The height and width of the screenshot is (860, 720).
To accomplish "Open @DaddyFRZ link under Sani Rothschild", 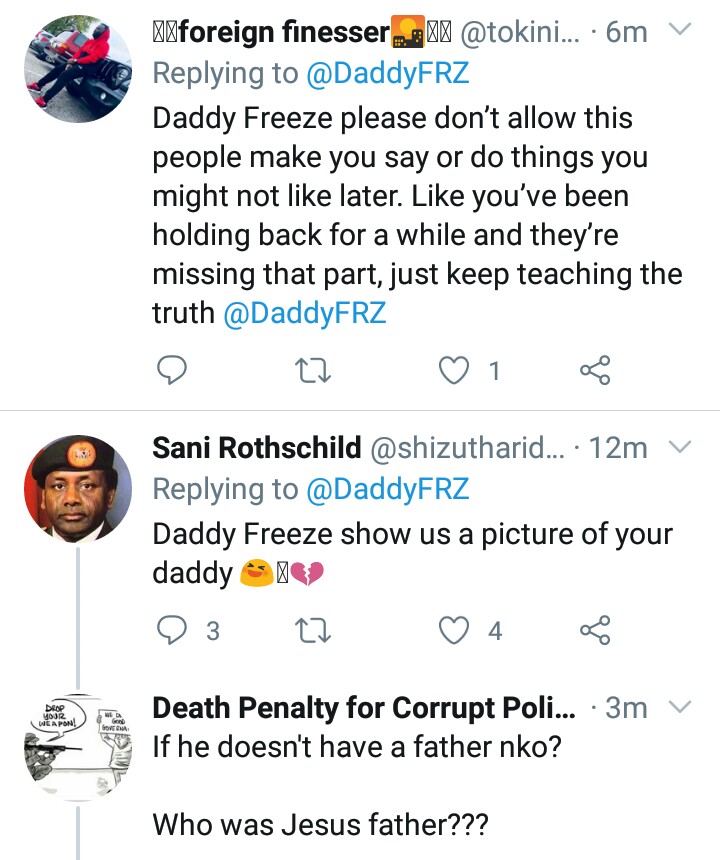I will pos(384,489).
